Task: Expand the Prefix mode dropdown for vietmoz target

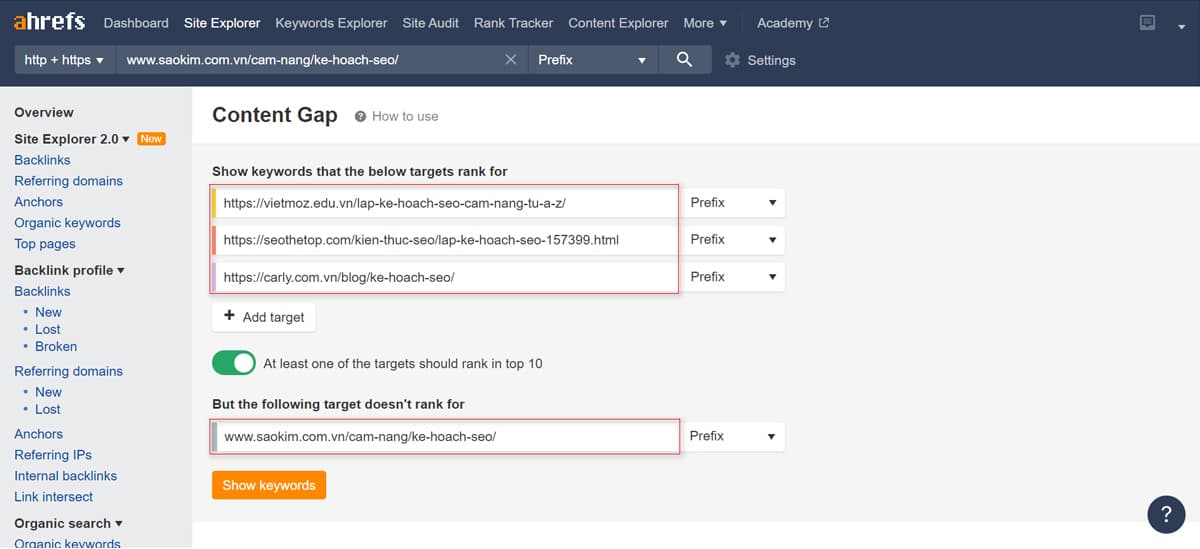Action: [x=733, y=203]
